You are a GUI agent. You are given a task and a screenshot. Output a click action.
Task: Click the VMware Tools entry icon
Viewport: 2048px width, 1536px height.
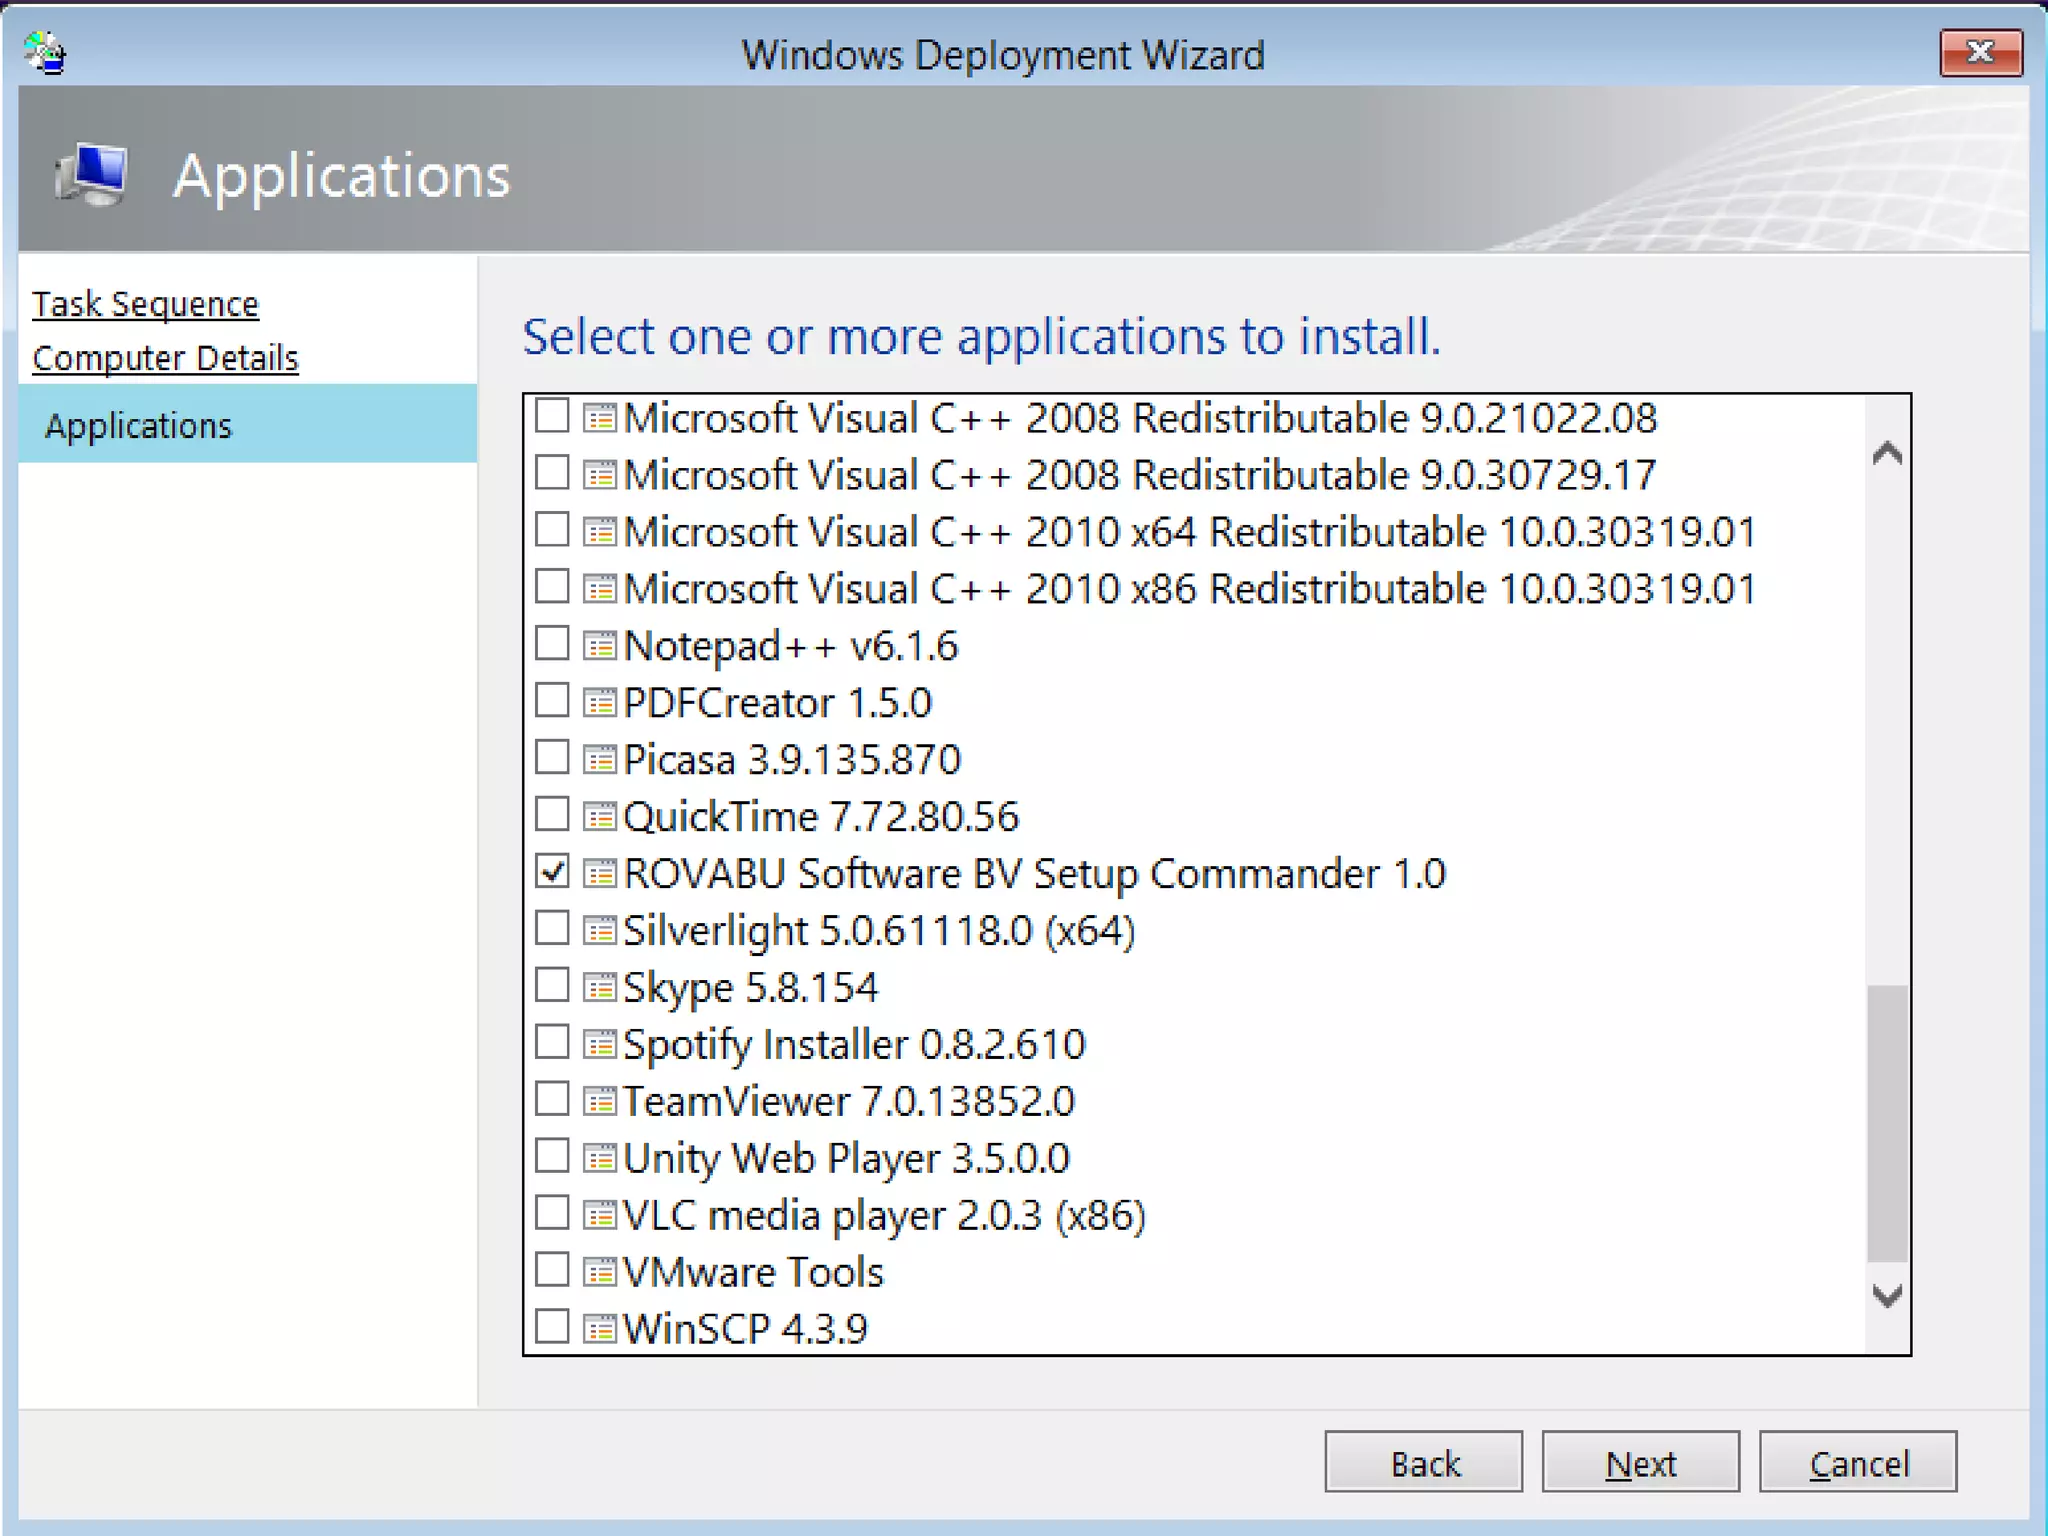(x=599, y=1273)
